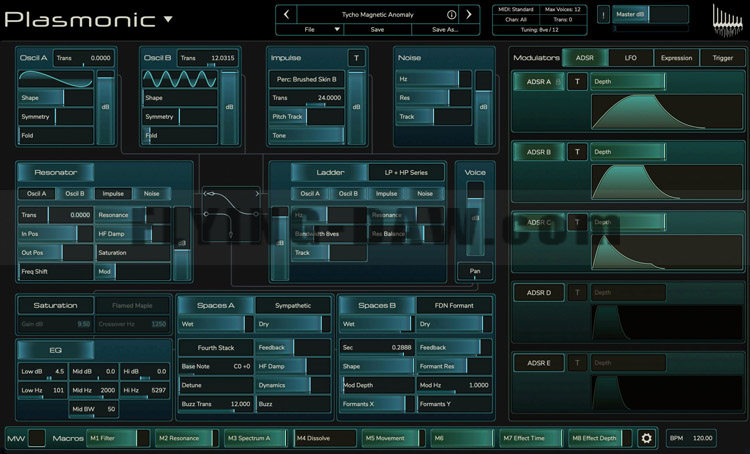750x454 pixels.
Task: Toggle Resonator Noise input
Action: coord(152,194)
